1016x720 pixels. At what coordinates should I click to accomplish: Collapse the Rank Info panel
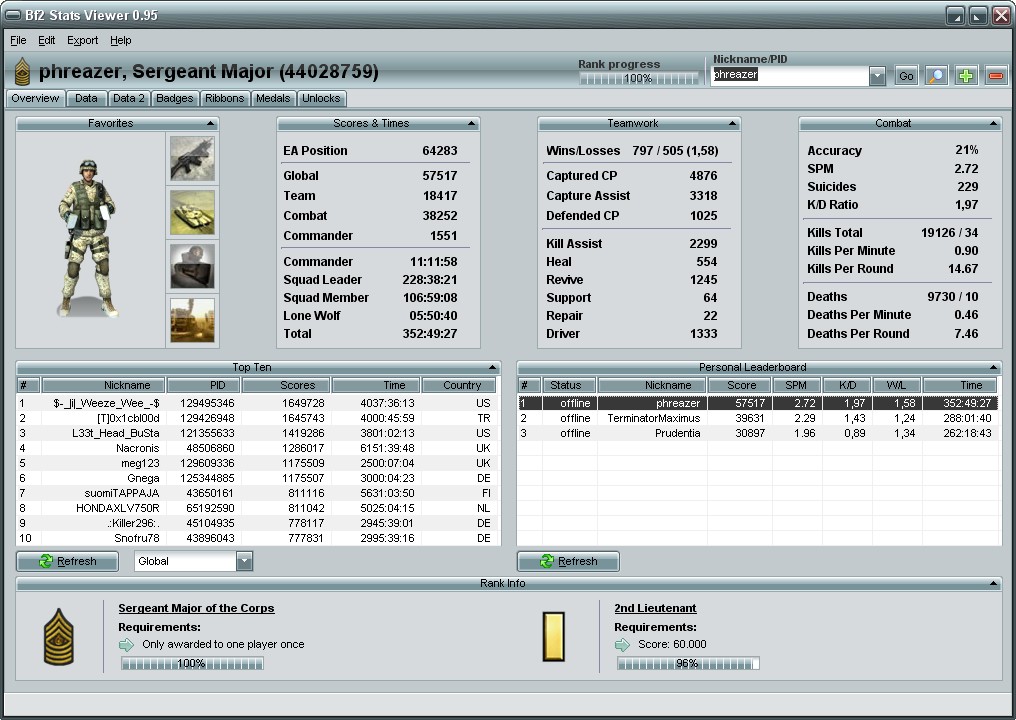pyautogui.click(x=993, y=584)
